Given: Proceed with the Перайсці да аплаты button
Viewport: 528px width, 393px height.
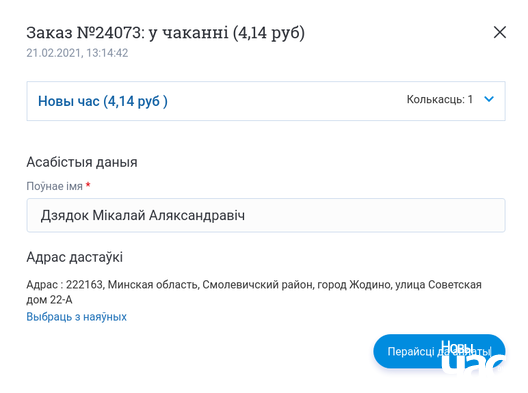Looking at the screenshot, I should coord(439,351).
